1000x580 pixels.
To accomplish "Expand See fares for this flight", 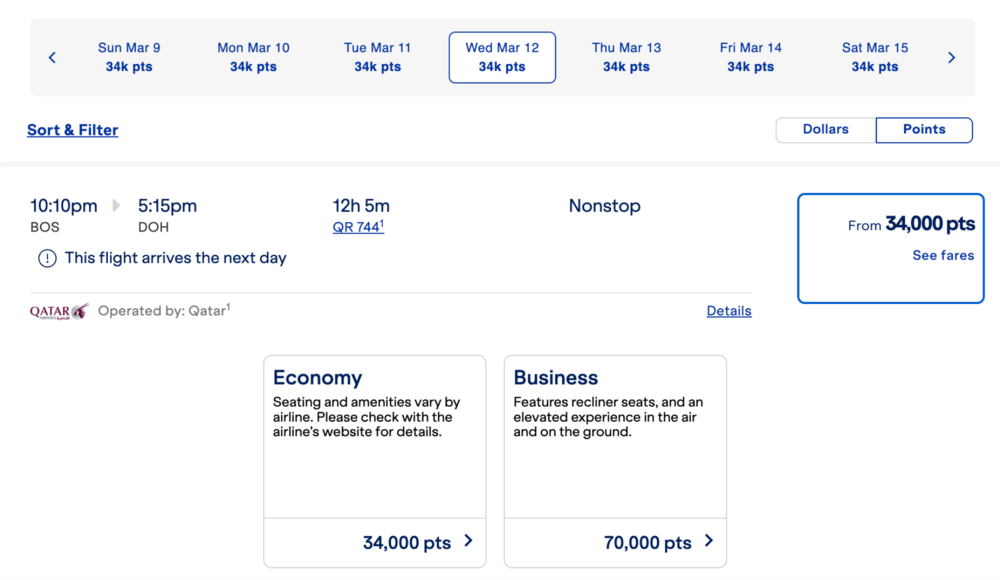I will [942, 255].
